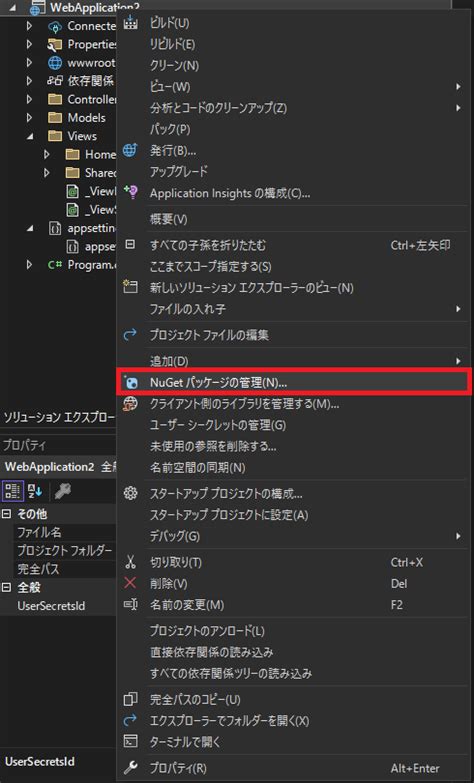
Task: Click the Application Insights lightbulb icon
Action: 131,192
